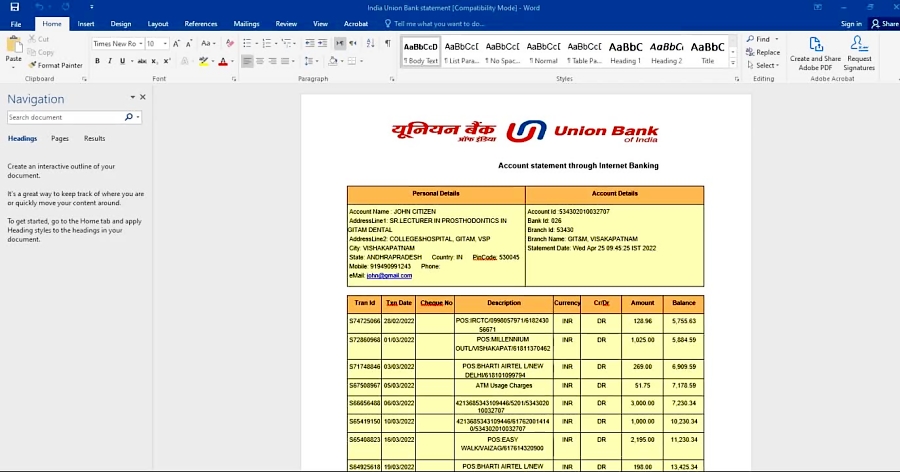
Task: Apply strikethrough formatting (abc icon)
Action: [142, 61]
